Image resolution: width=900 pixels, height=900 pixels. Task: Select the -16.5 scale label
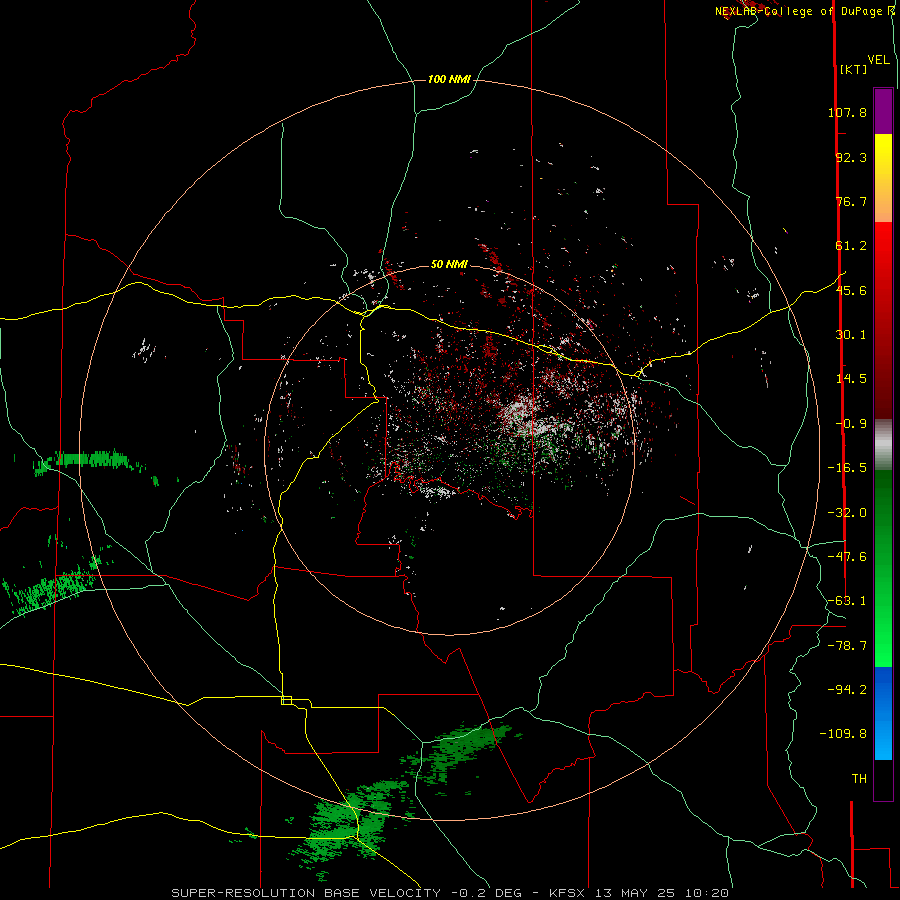click(847, 468)
